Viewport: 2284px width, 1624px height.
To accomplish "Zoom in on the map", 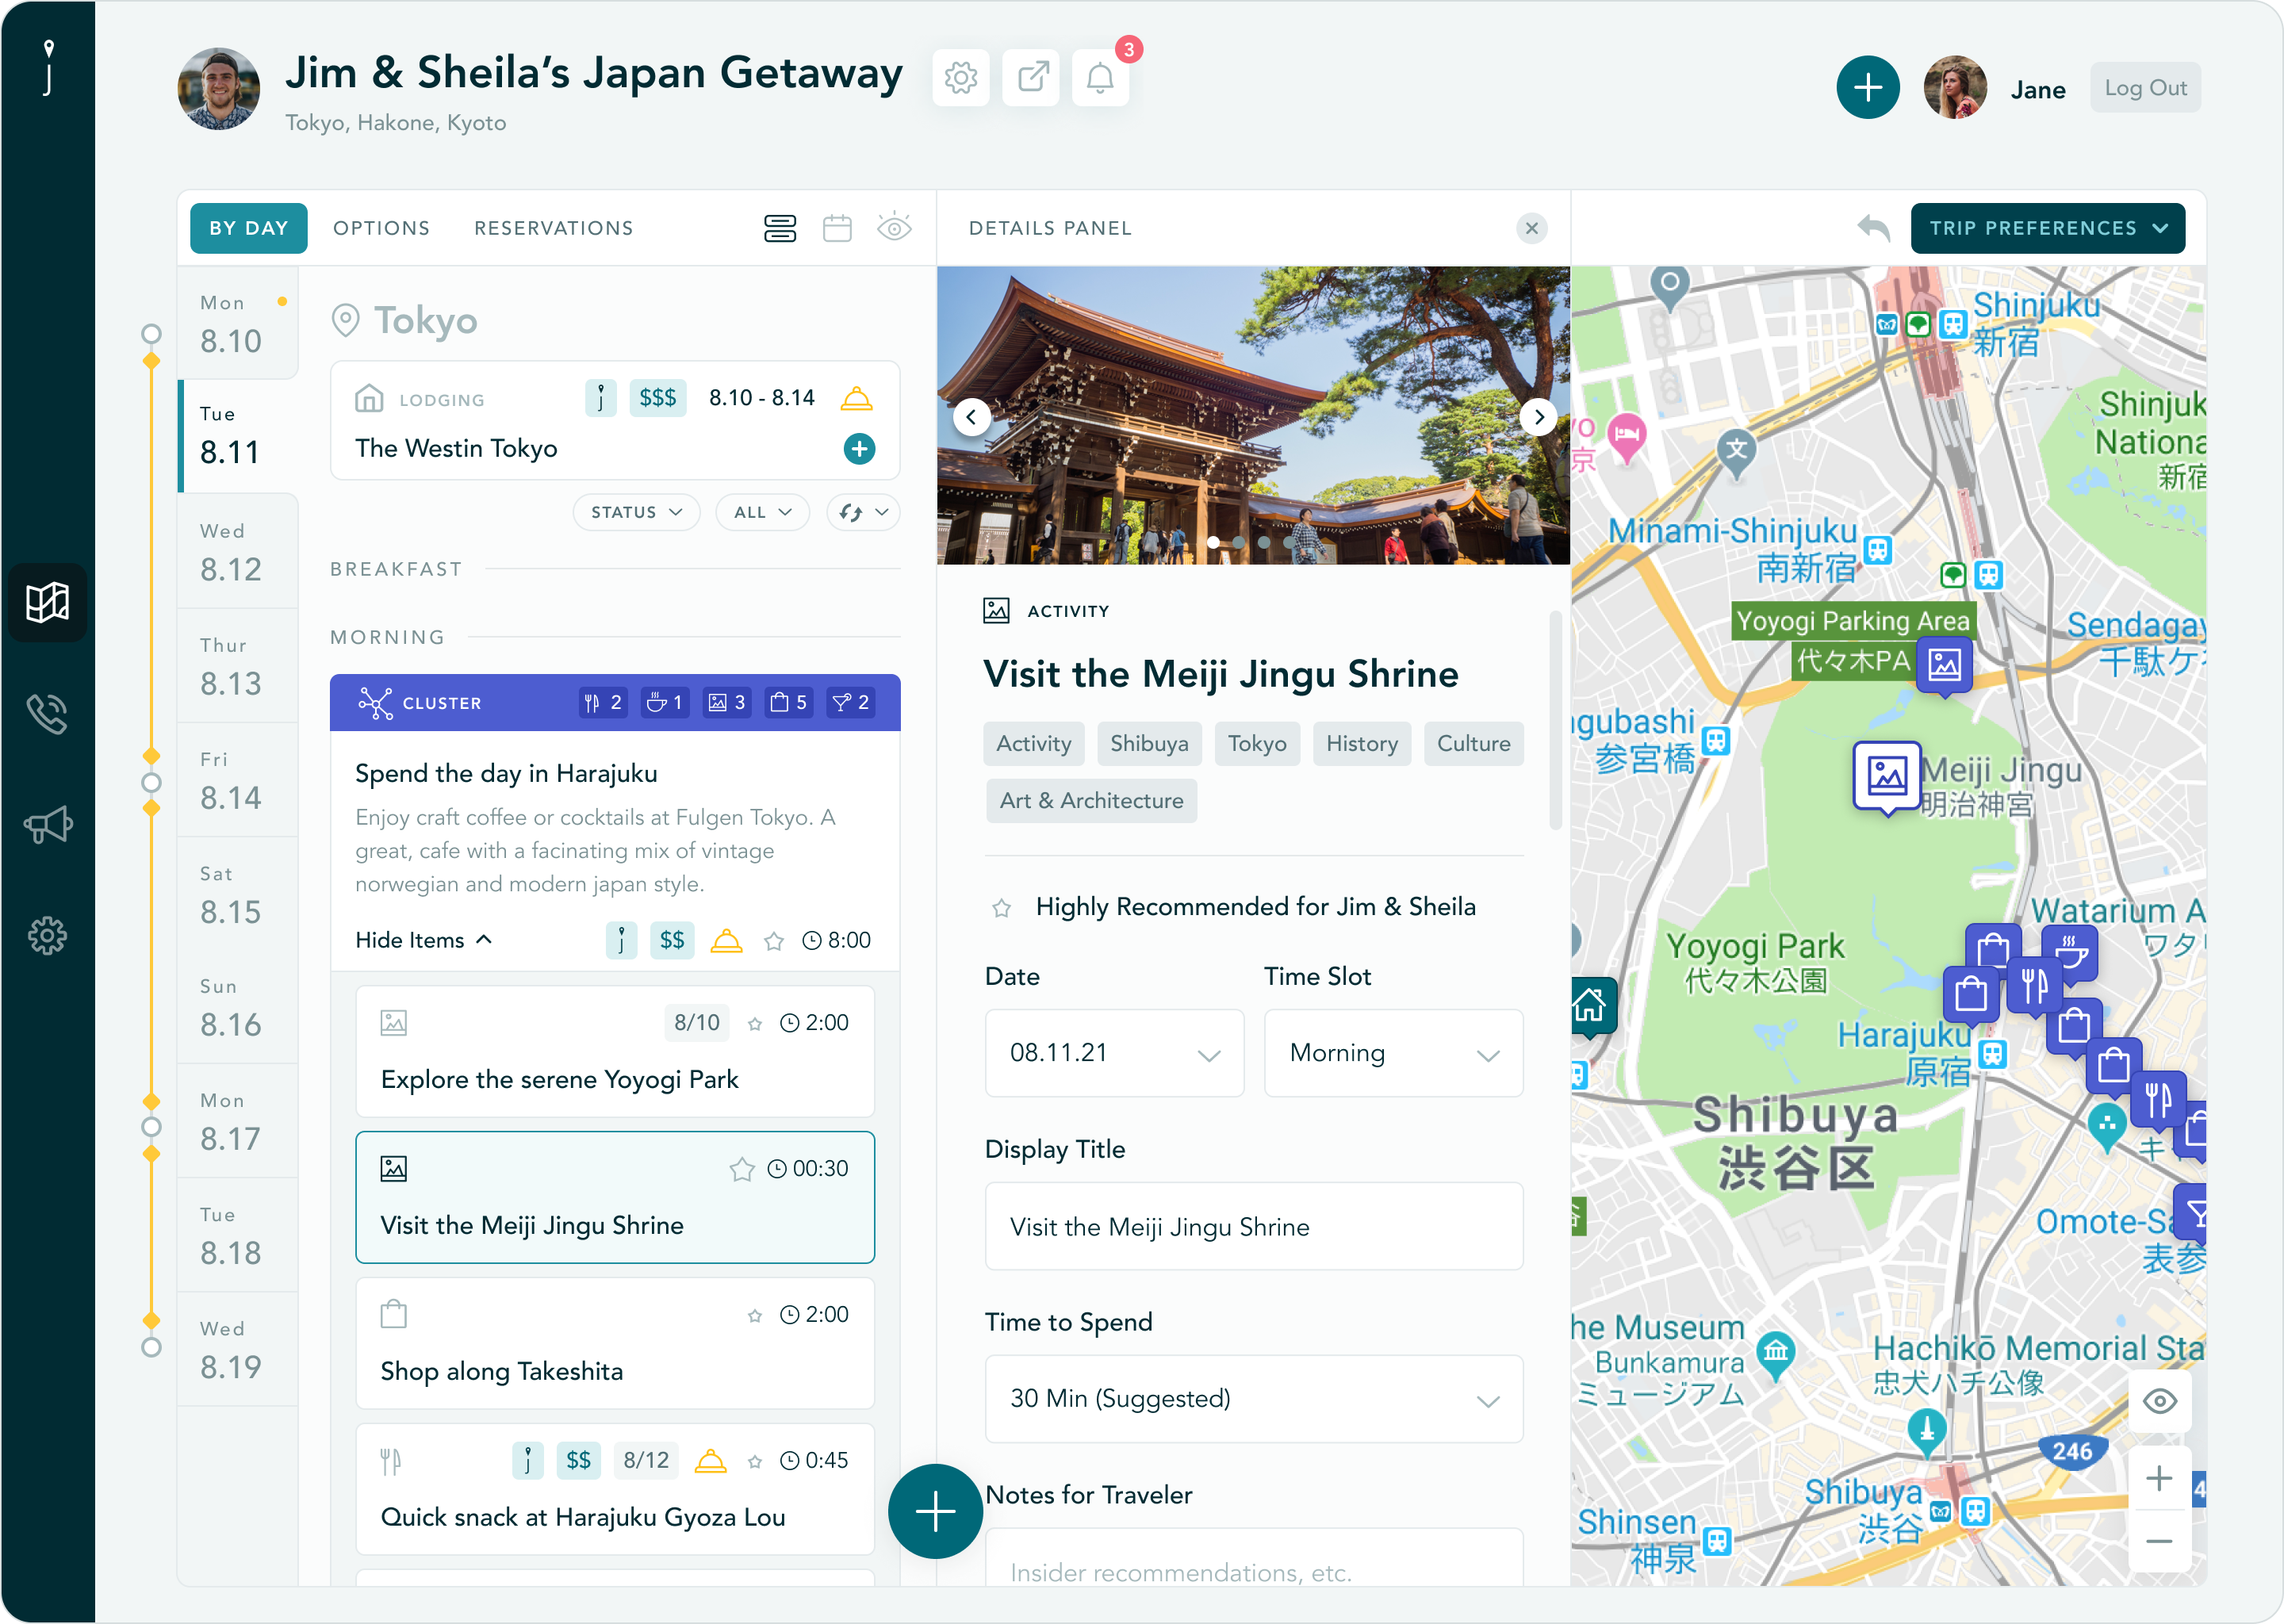I will [2159, 1478].
